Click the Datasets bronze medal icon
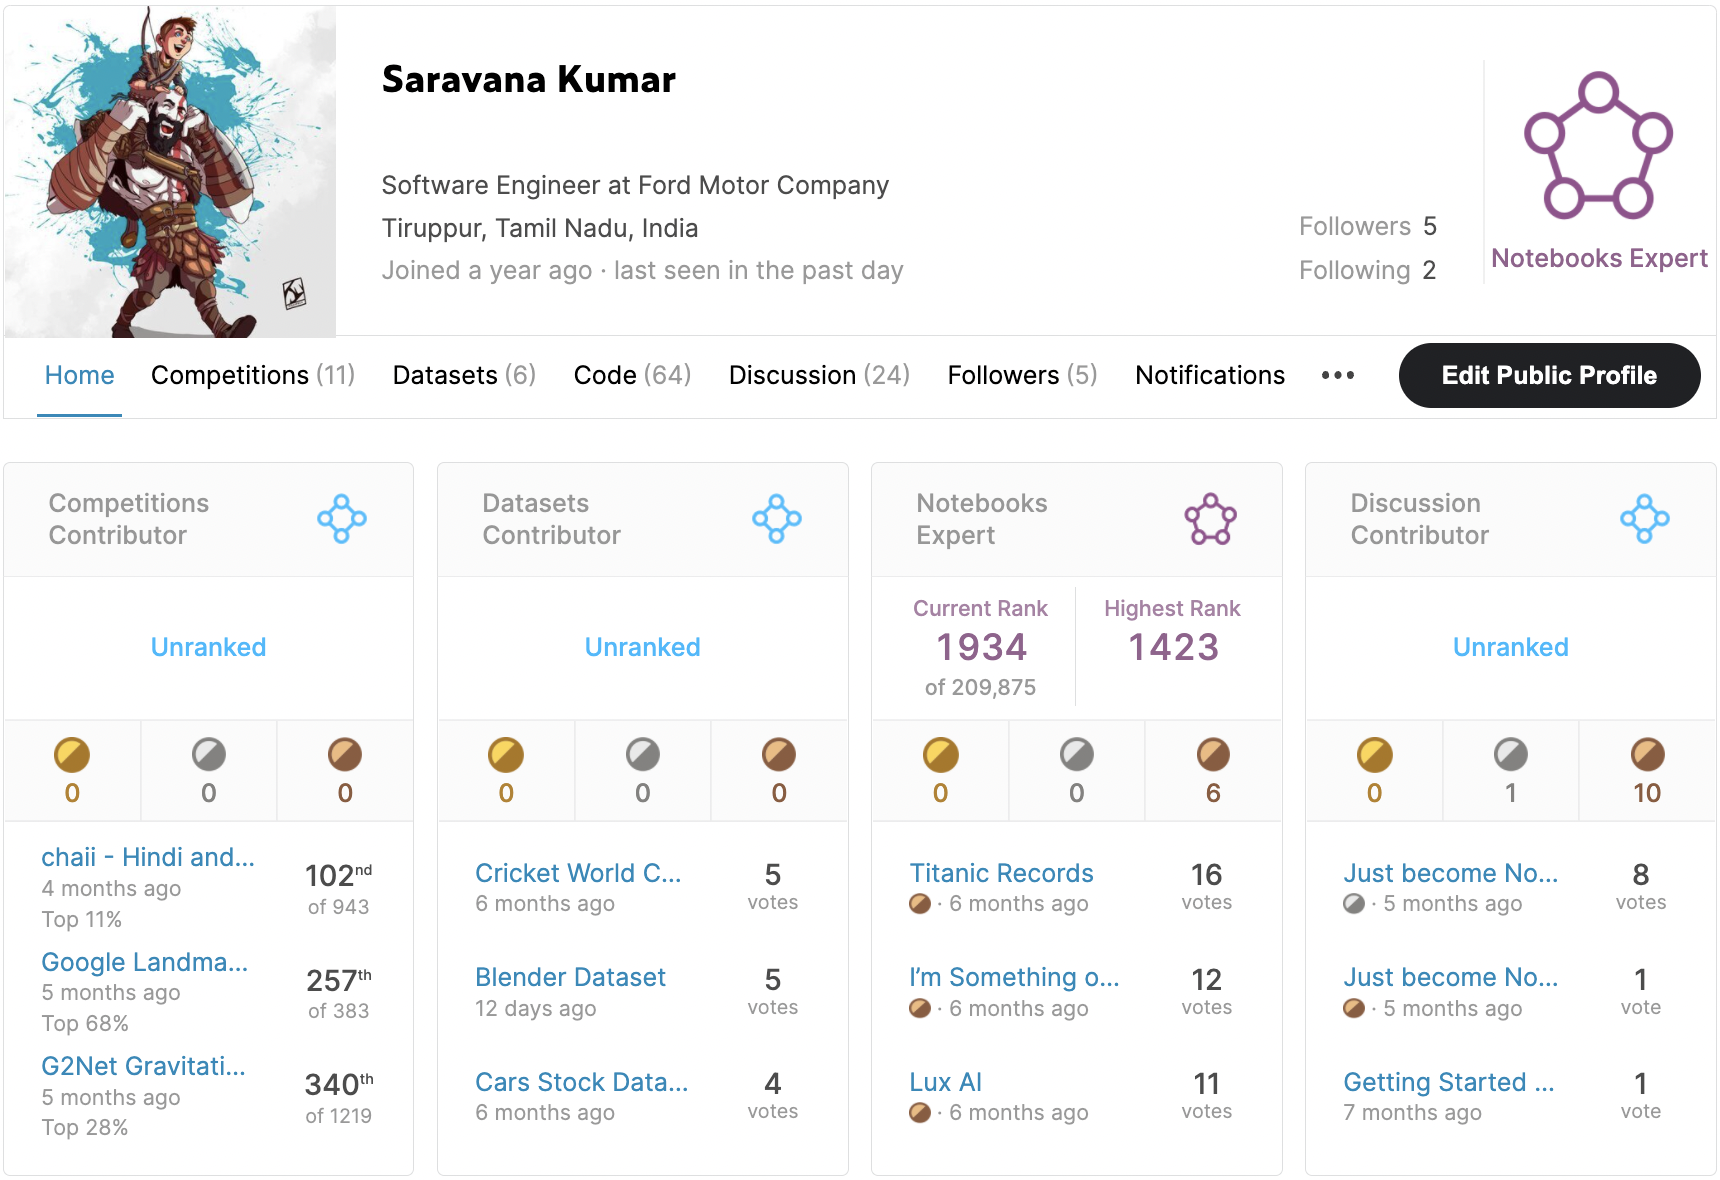The width and height of the screenshot is (1720, 1180). click(x=779, y=755)
